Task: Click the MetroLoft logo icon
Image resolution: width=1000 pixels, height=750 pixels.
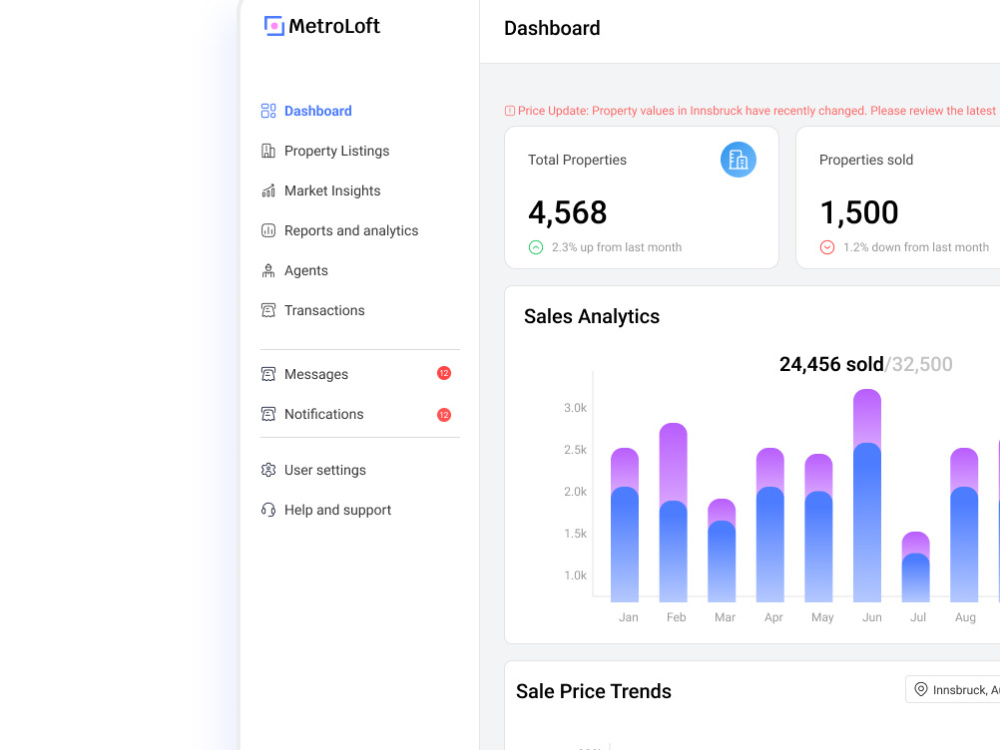Action: pyautogui.click(x=274, y=26)
